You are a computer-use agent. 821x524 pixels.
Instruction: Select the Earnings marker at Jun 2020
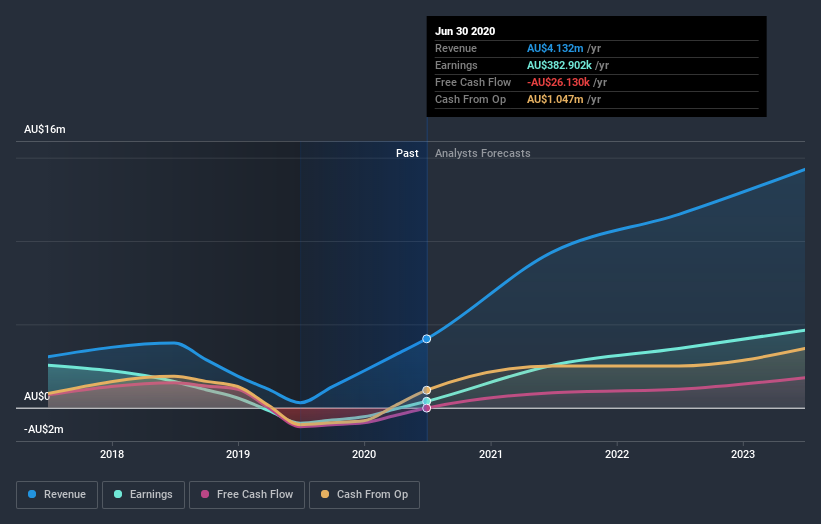click(427, 402)
